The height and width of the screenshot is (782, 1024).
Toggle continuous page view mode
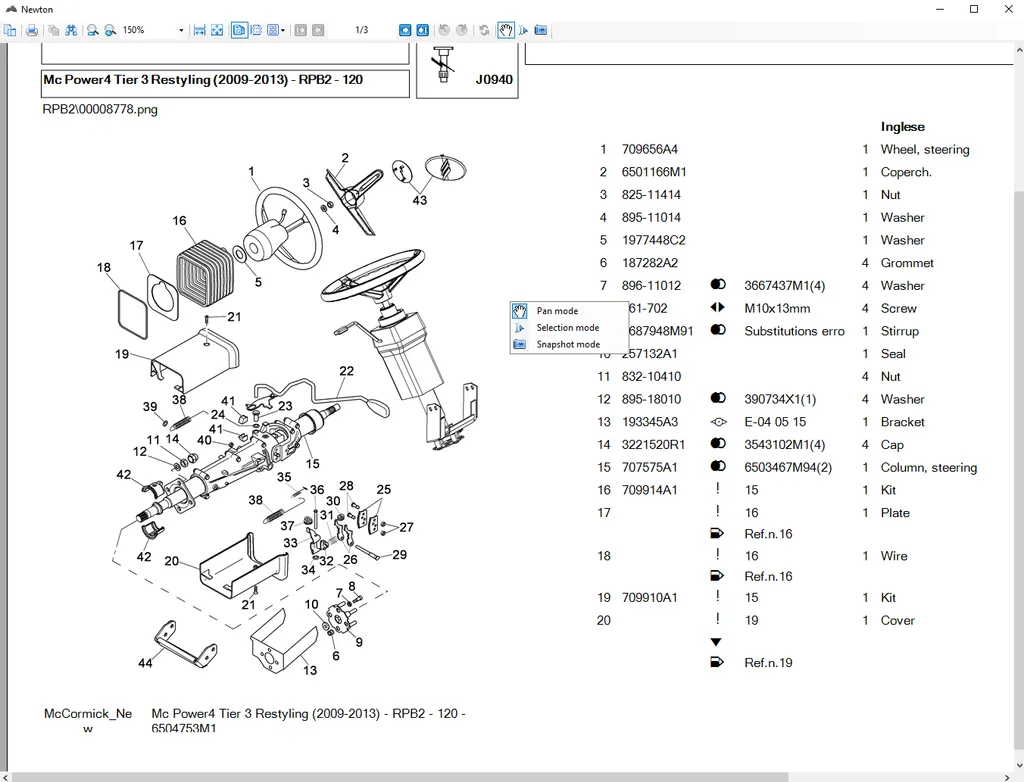click(x=257, y=30)
